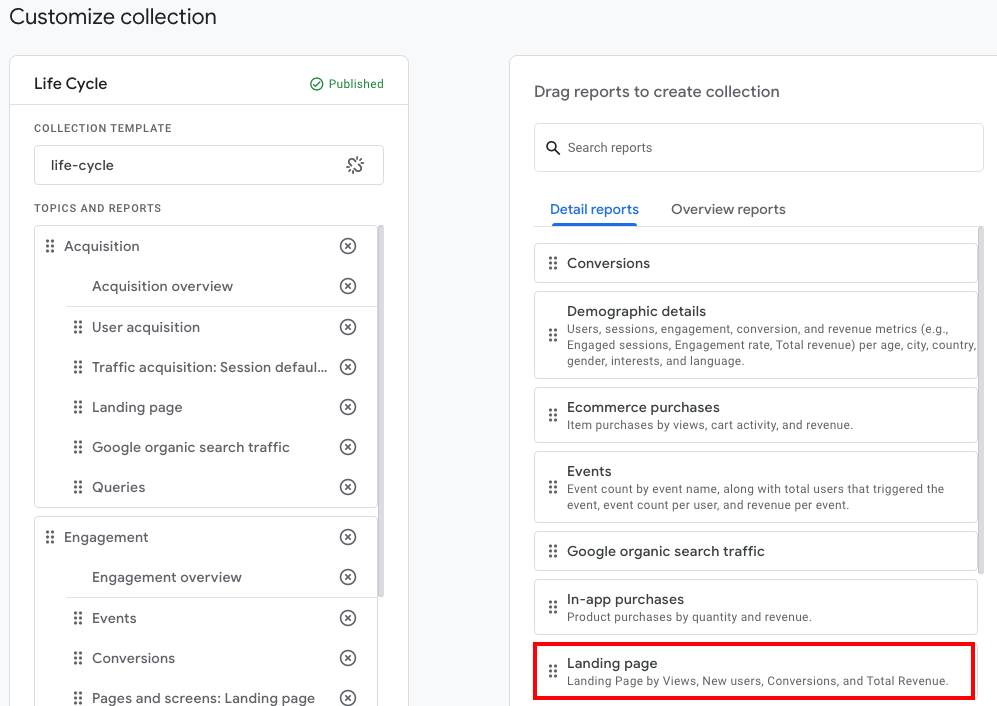Click drag handle of Landing page card
This screenshot has height=706, width=997.
(553, 671)
